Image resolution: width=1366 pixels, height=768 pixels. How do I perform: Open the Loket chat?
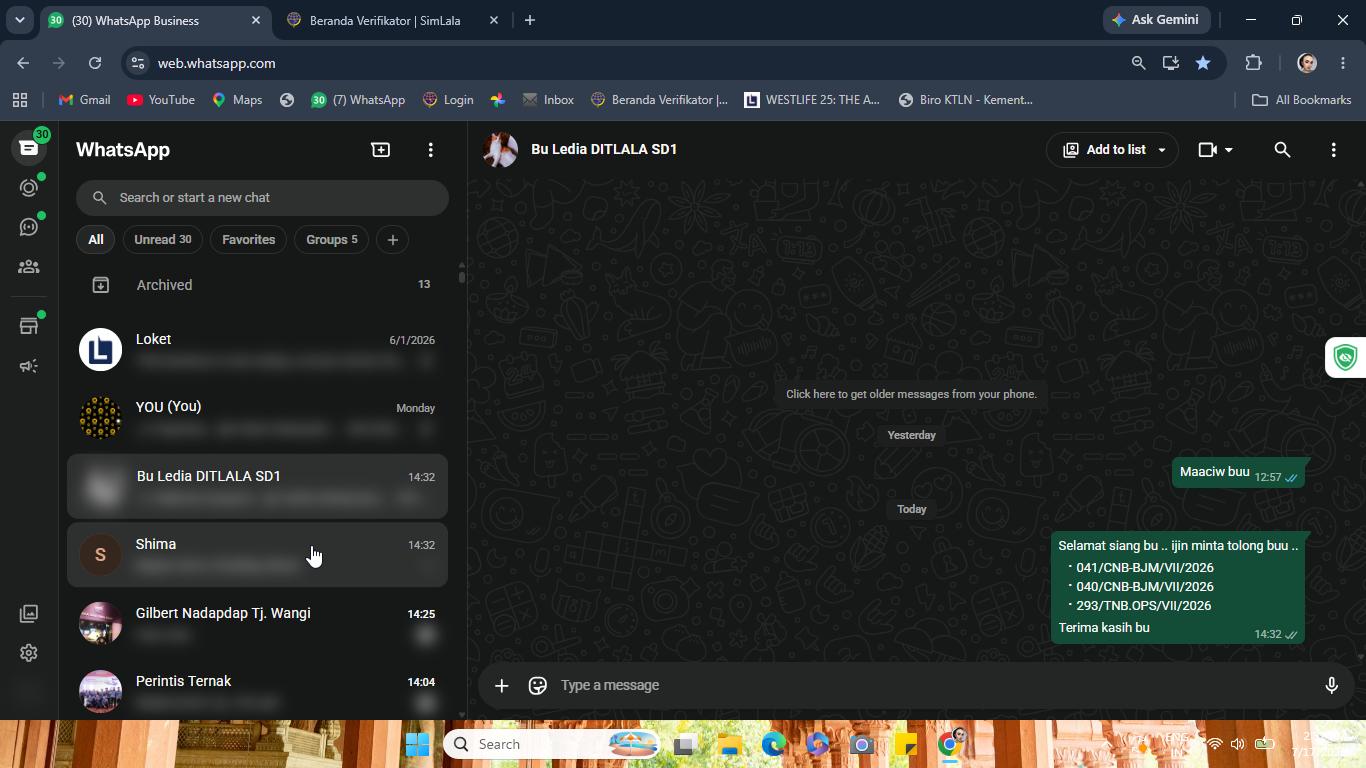tap(258, 350)
